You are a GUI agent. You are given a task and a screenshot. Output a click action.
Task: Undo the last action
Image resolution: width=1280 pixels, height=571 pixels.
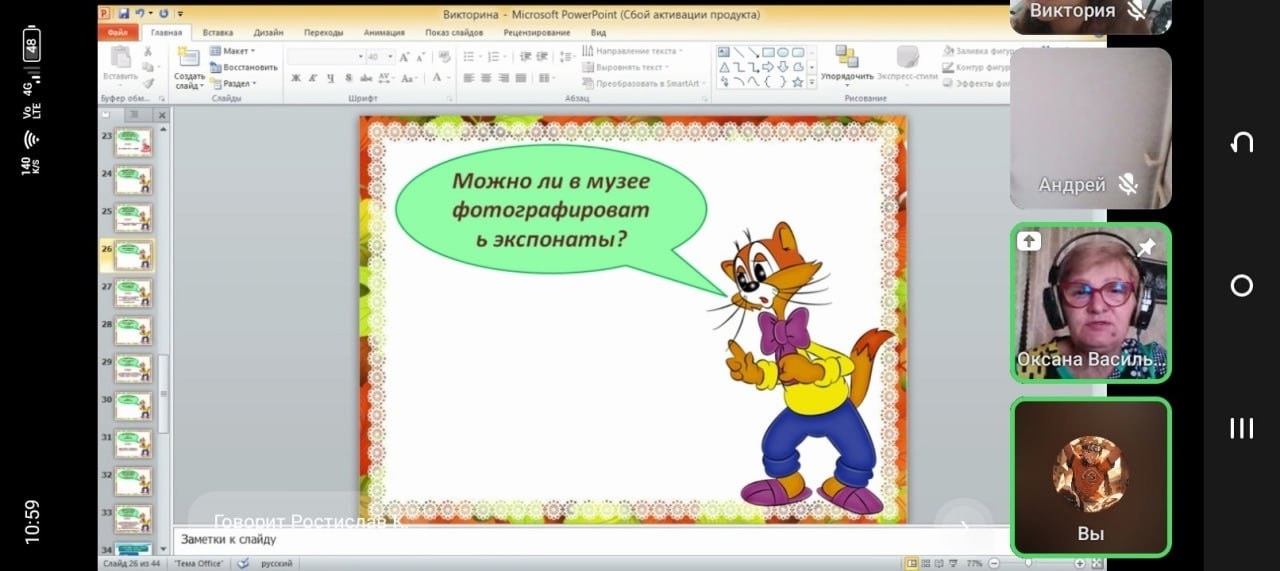[x=139, y=14]
